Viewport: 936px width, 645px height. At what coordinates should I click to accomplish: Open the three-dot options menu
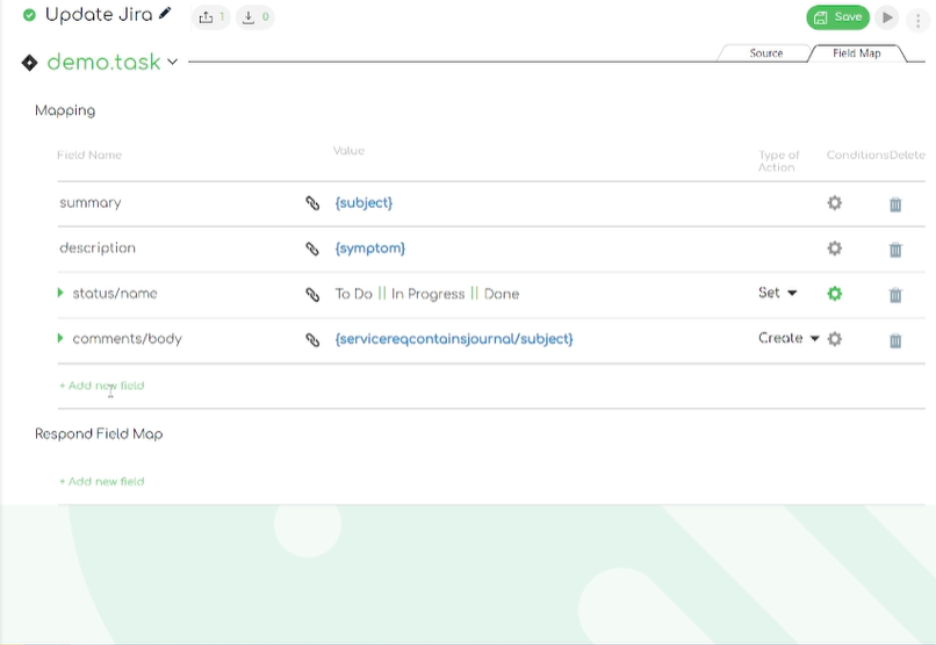point(918,18)
